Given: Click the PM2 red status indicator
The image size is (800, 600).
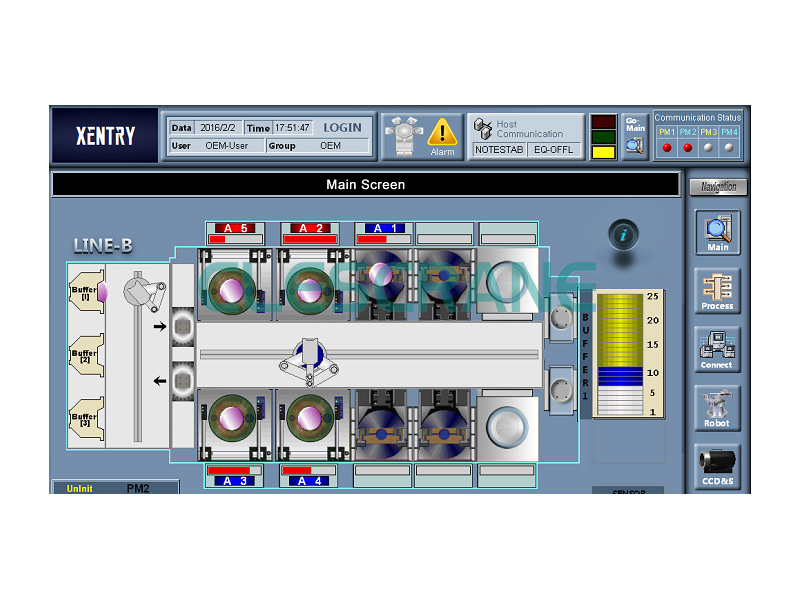Looking at the screenshot, I should 687,147.
